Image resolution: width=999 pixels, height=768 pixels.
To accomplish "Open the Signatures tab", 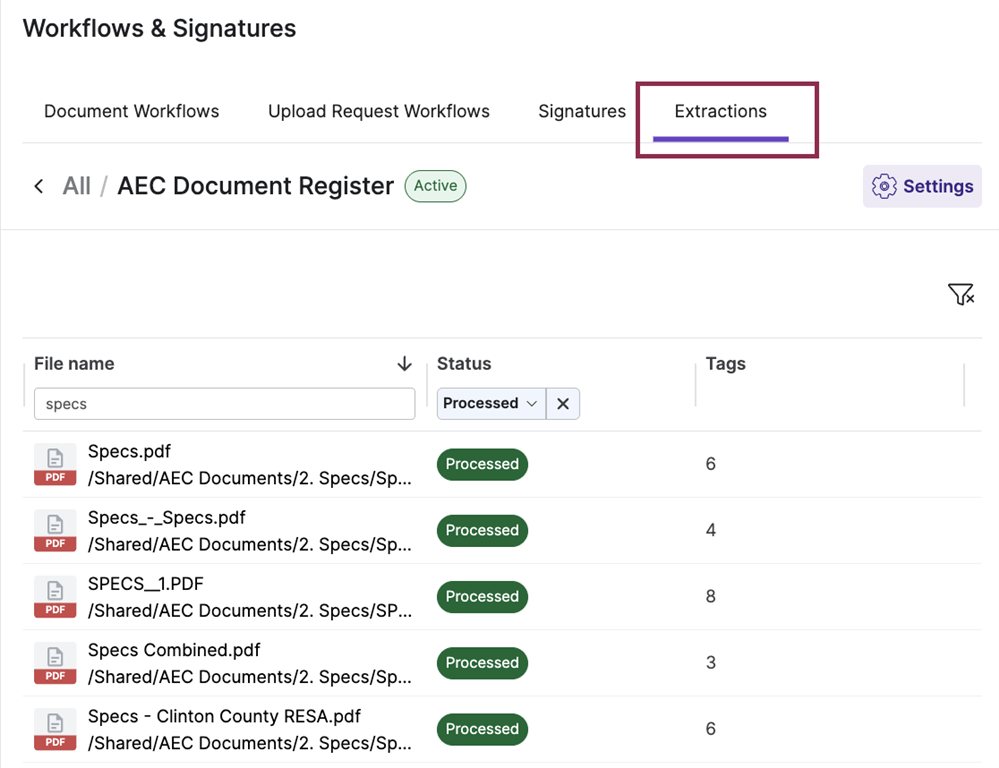I will tap(582, 111).
